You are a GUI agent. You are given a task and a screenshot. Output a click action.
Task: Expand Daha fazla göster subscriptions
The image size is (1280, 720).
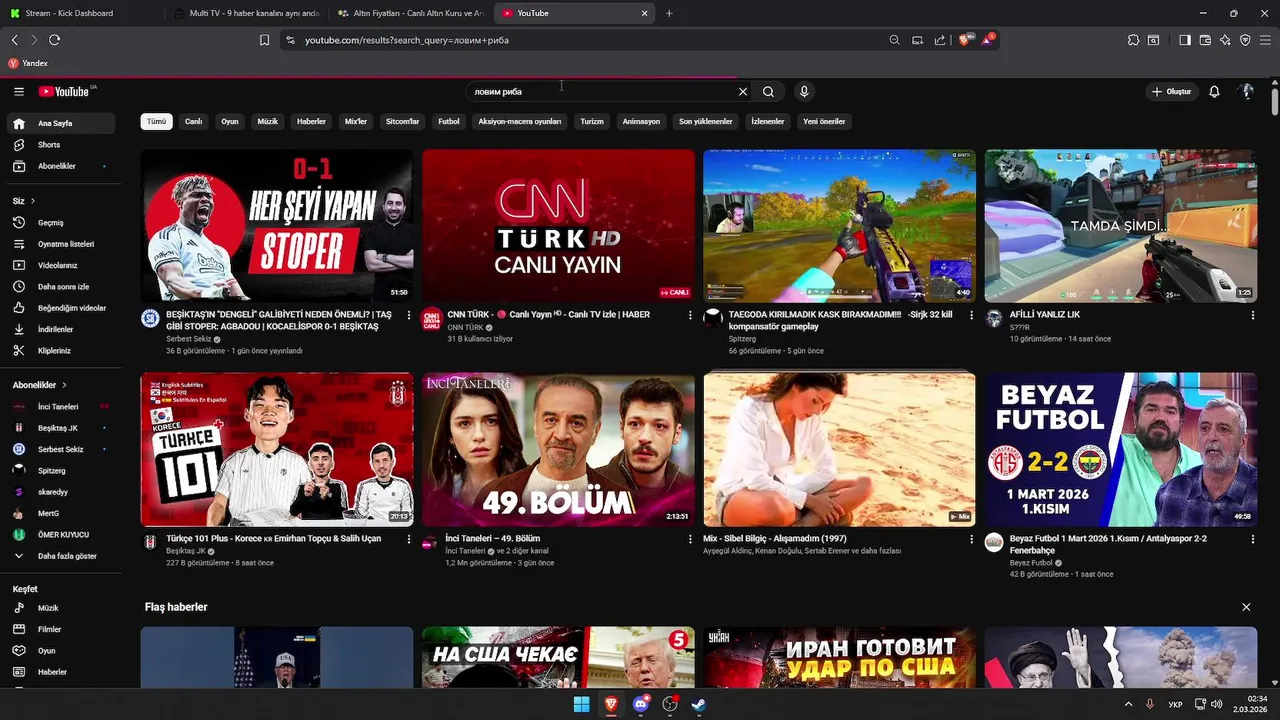pos(61,556)
